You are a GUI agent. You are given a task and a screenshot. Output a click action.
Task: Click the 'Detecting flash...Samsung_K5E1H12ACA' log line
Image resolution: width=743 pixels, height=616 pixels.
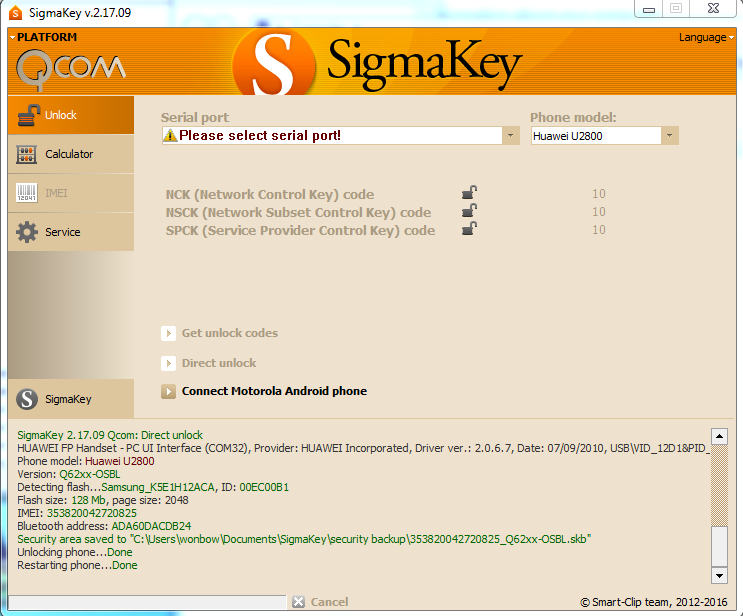click(x=153, y=487)
